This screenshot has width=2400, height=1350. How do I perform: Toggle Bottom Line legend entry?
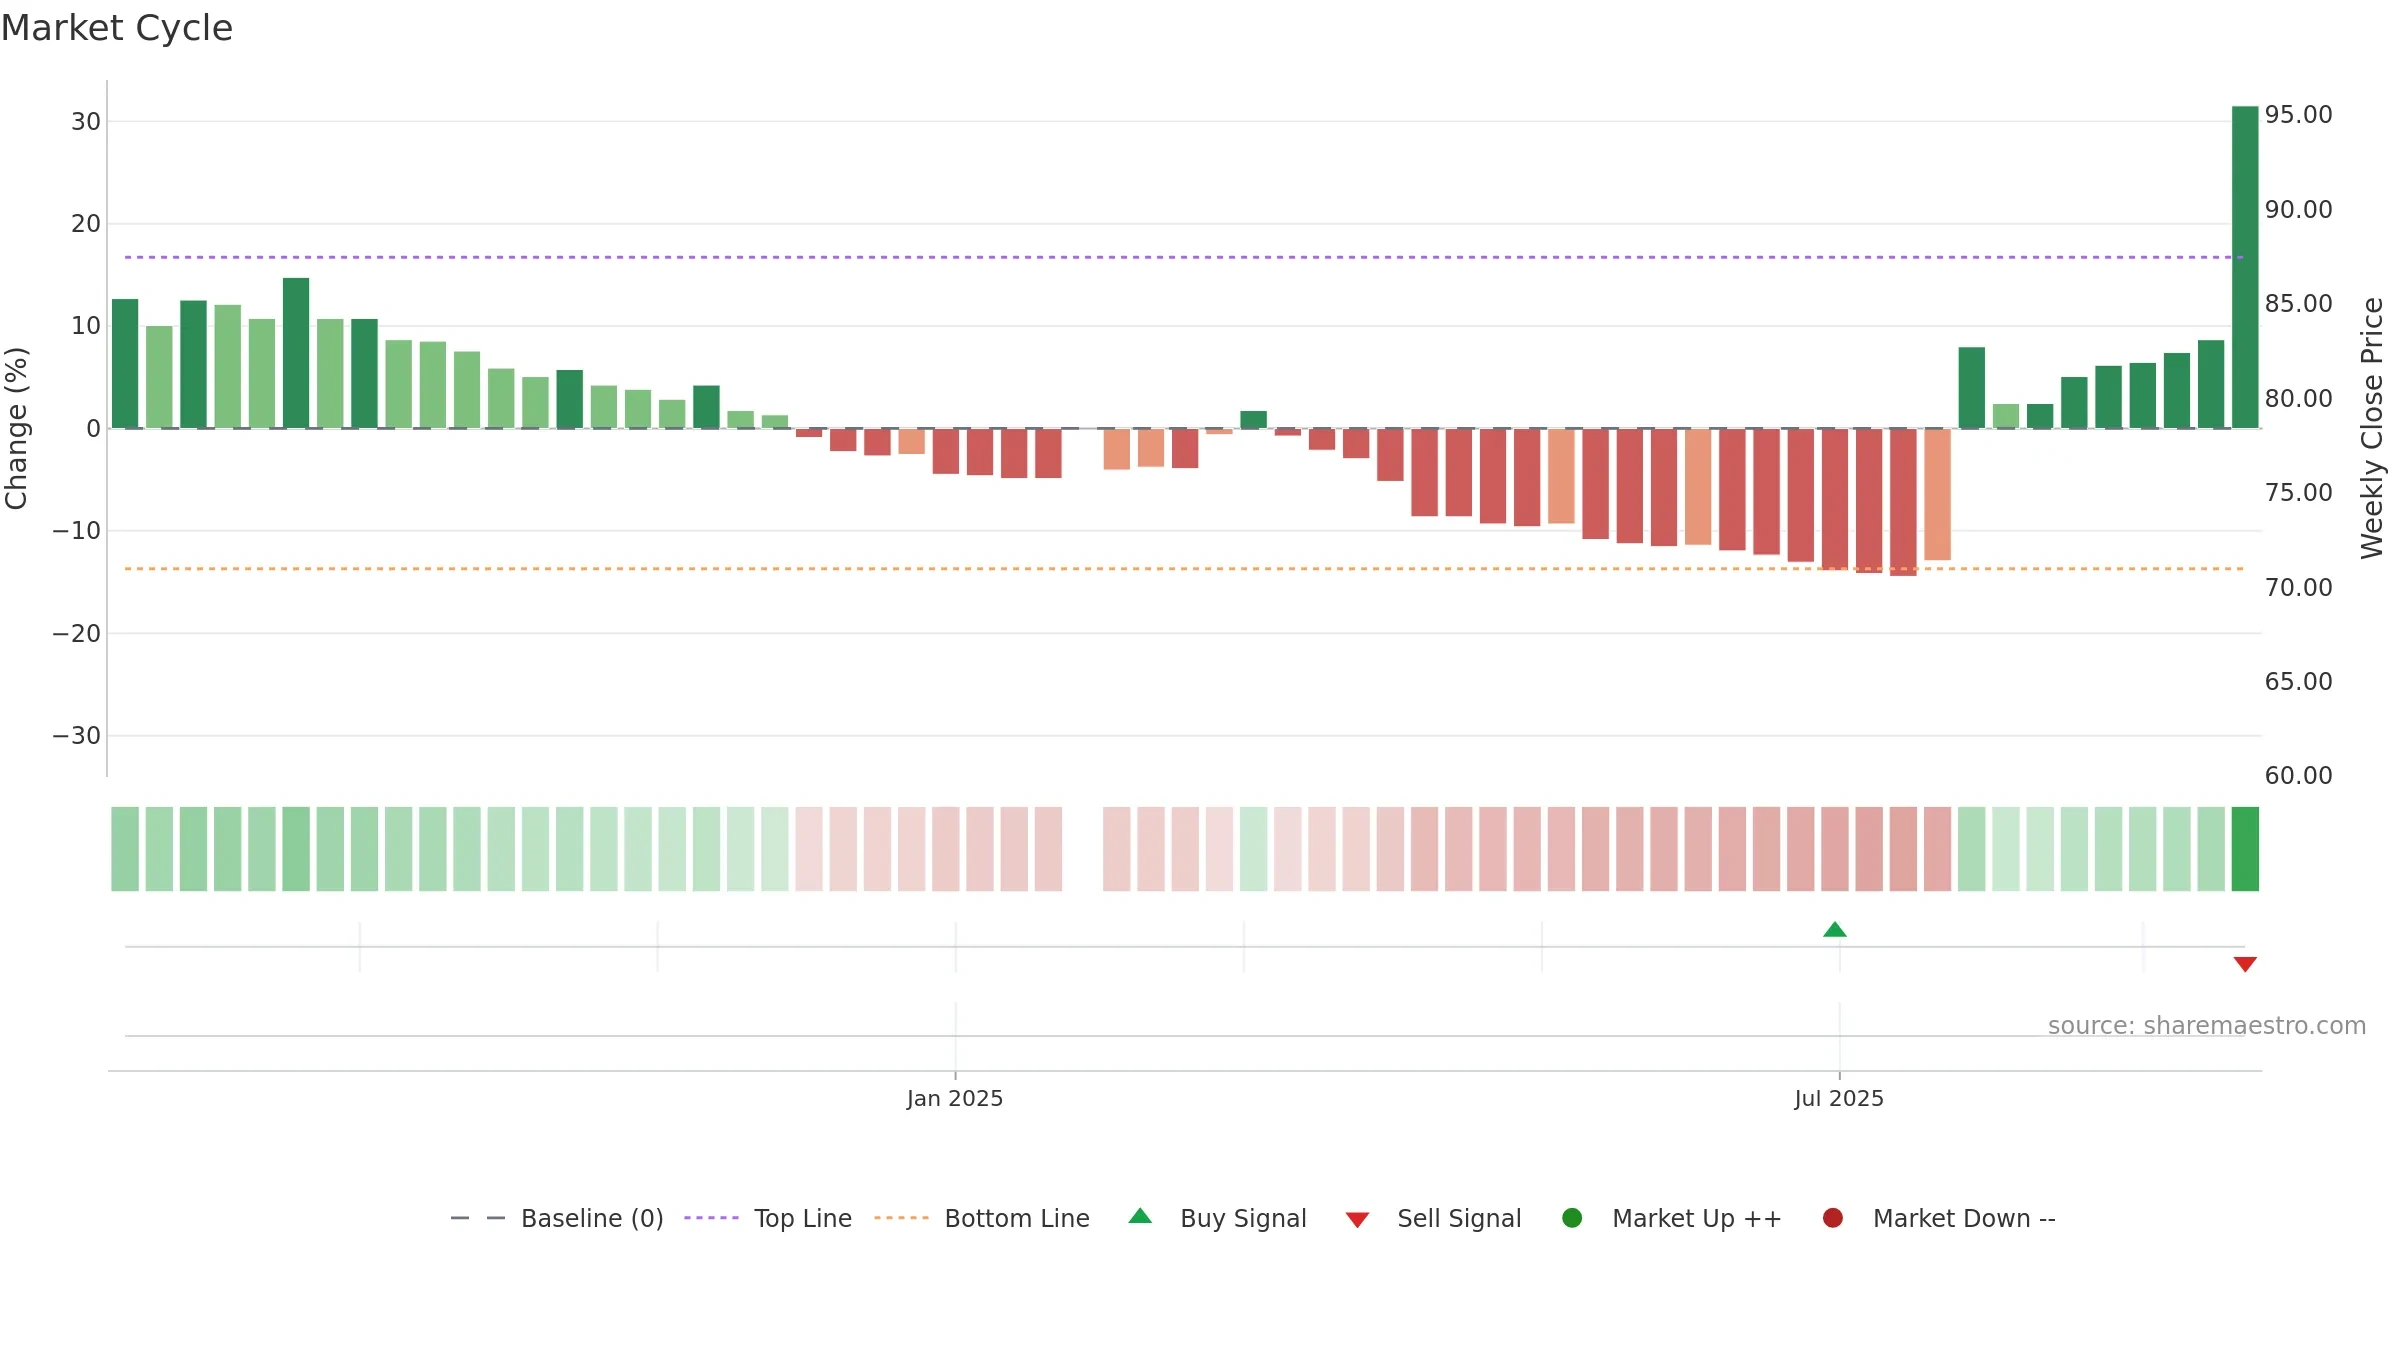[982, 1218]
